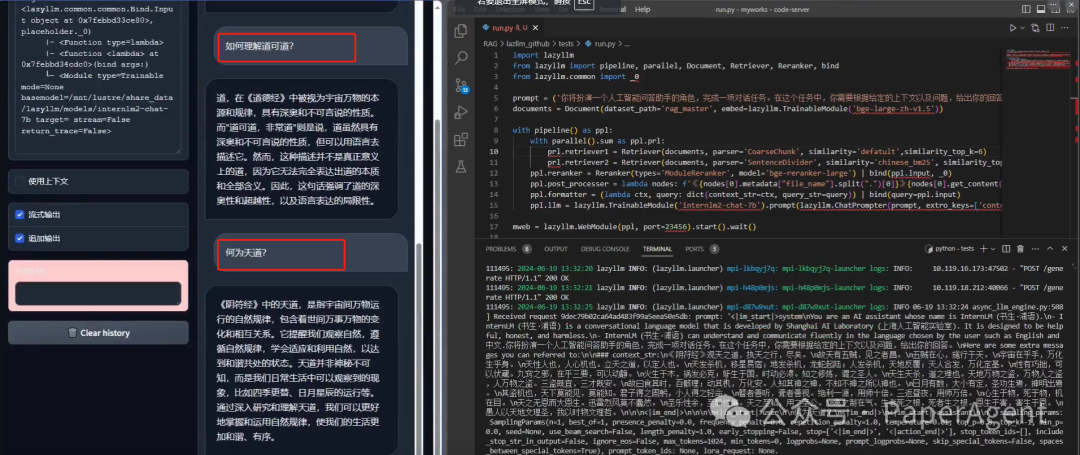Toggle panel layout icon in title bar
The image size is (1080, 455).
1043,9
